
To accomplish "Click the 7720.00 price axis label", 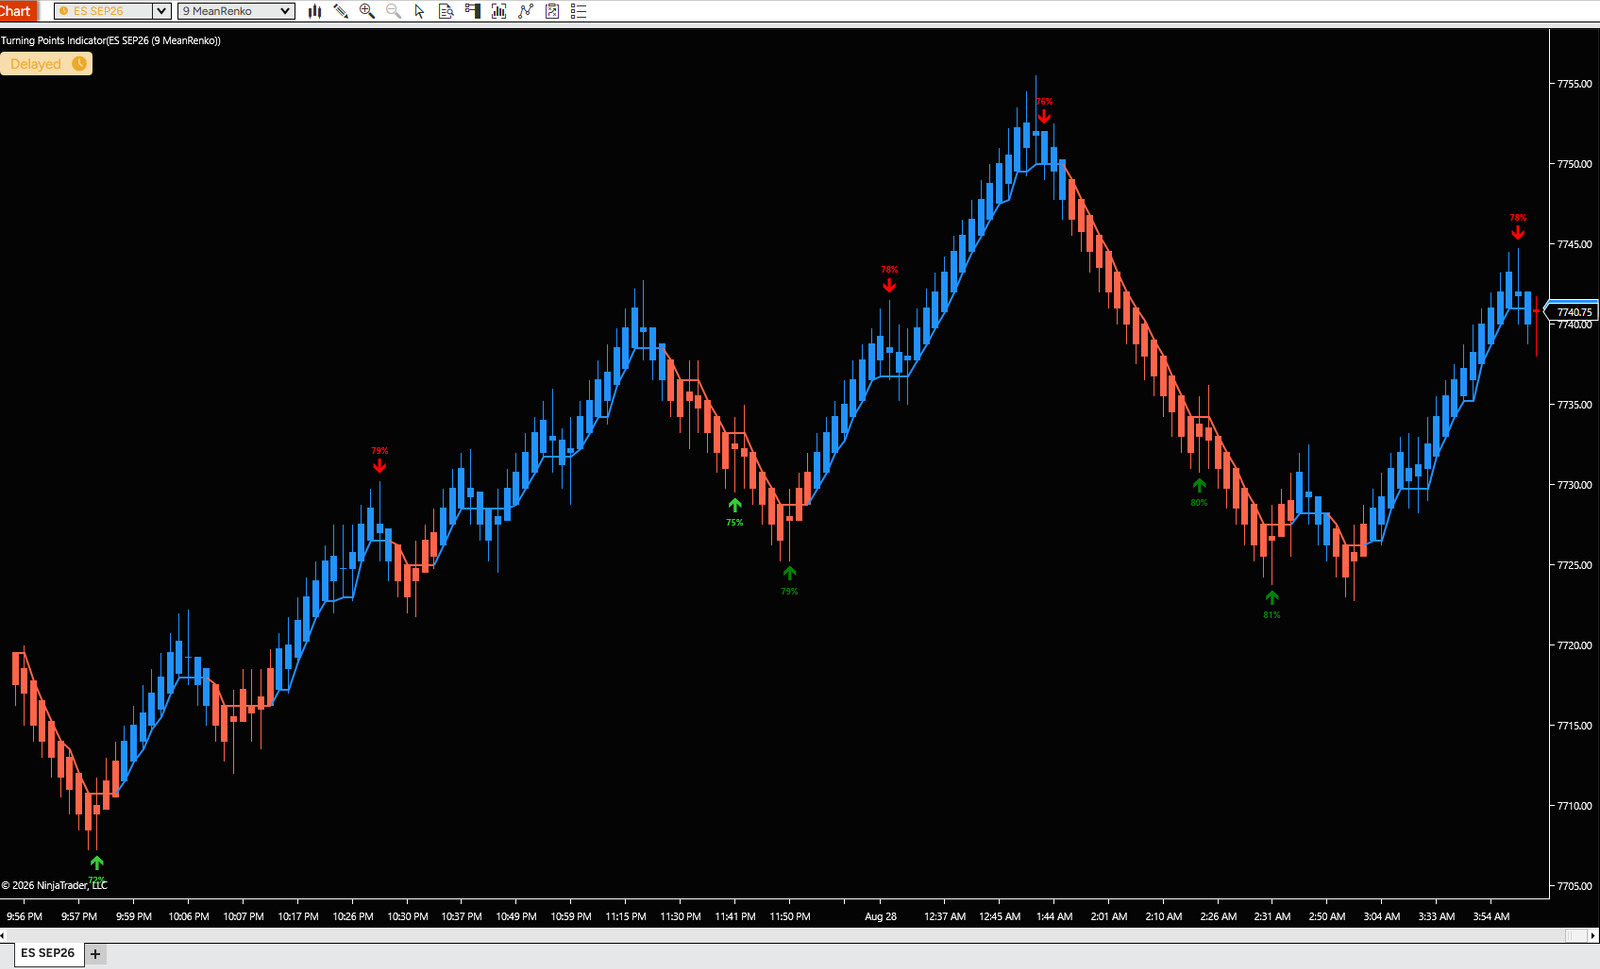I will click(x=1574, y=646).
